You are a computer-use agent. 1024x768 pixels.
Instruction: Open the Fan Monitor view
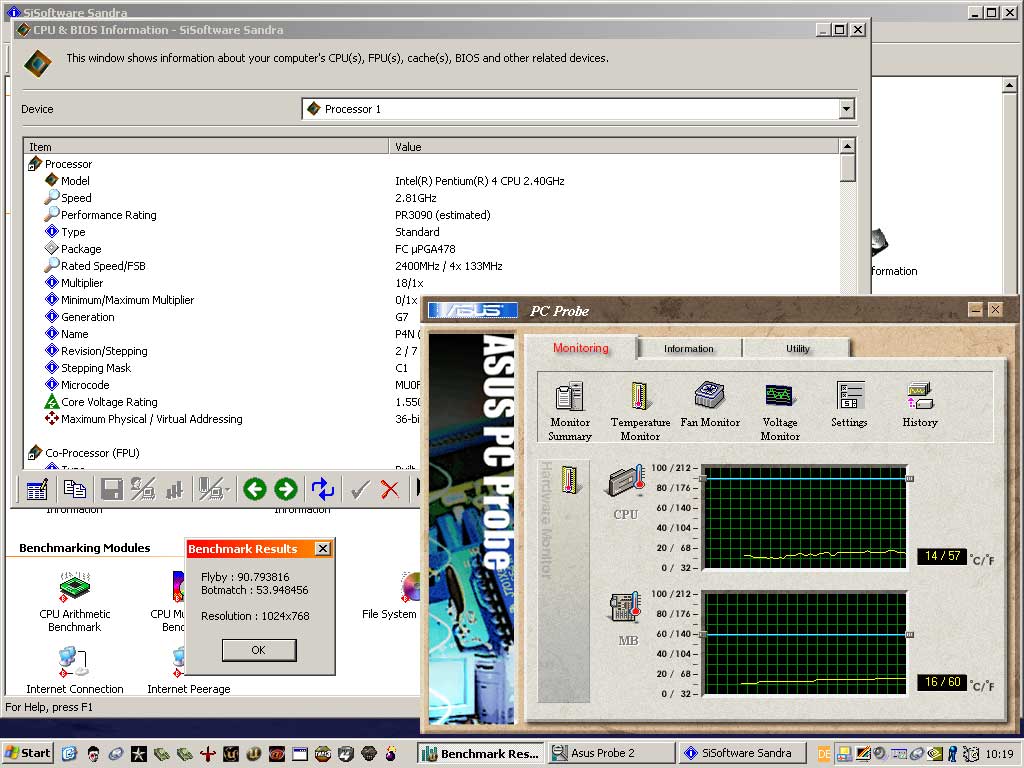point(710,394)
